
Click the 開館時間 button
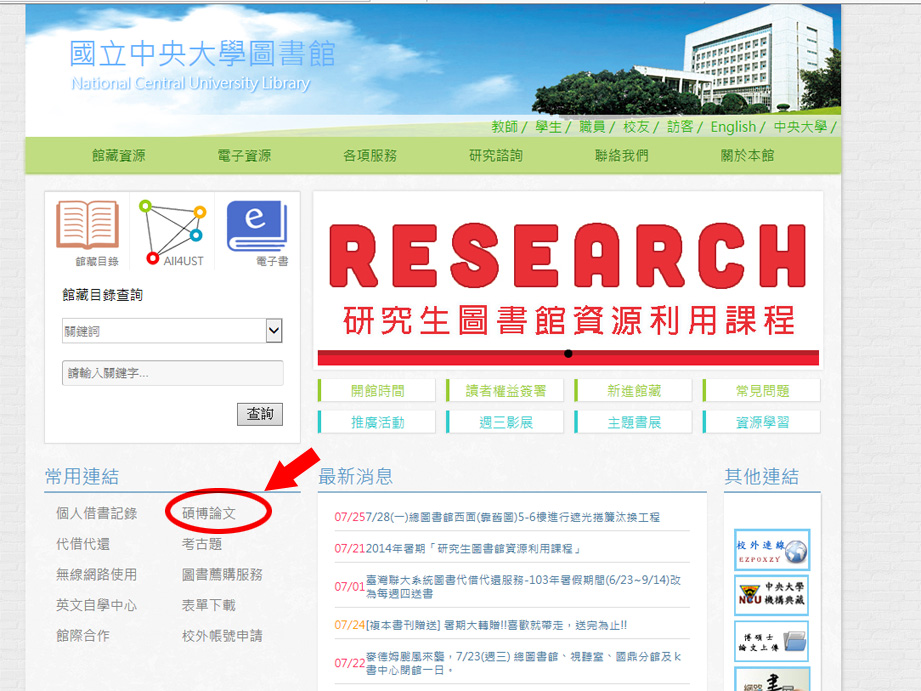coord(377,391)
